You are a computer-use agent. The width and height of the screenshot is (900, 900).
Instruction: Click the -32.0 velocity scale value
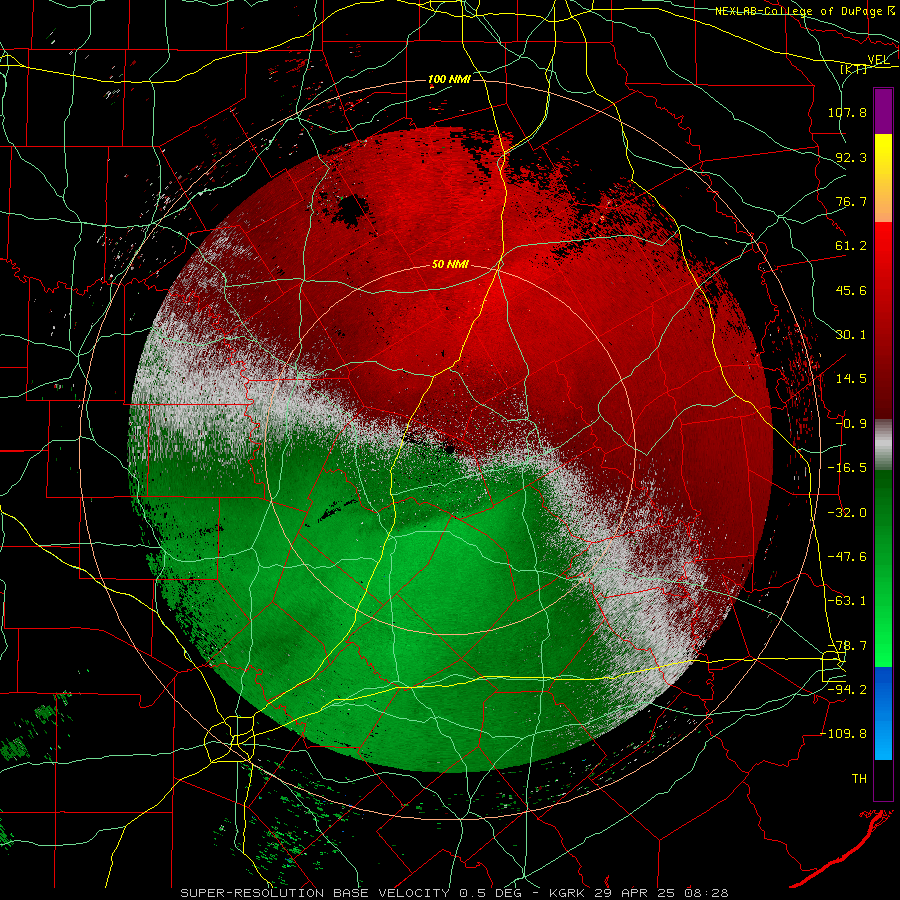click(x=847, y=513)
